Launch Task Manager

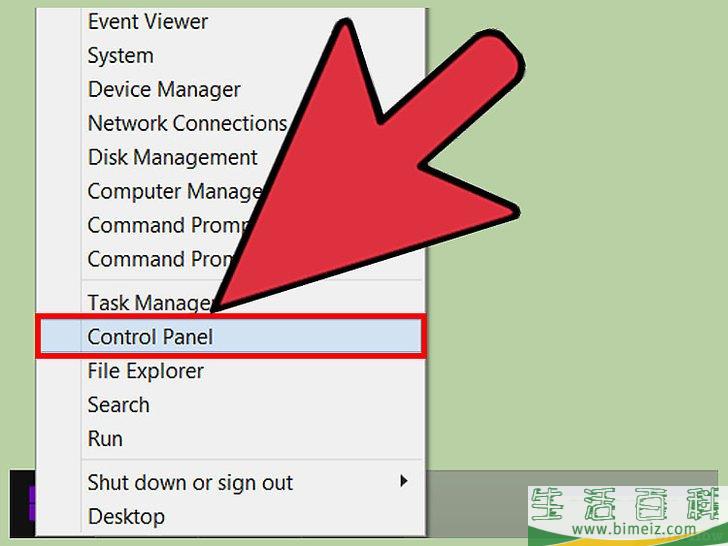pos(150,303)
